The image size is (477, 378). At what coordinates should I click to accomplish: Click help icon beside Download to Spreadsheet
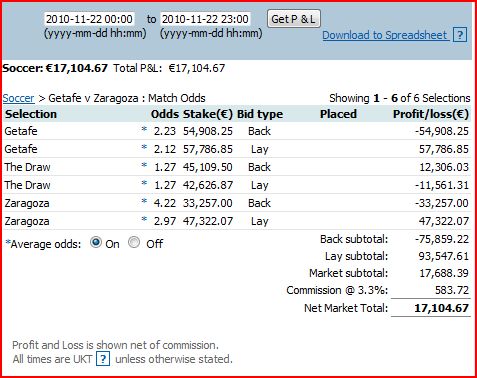[x=460, y=35]
